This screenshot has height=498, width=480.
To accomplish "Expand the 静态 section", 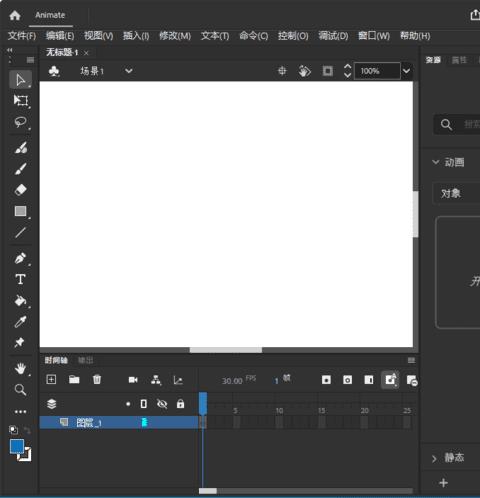I will (x=435, y=459).
